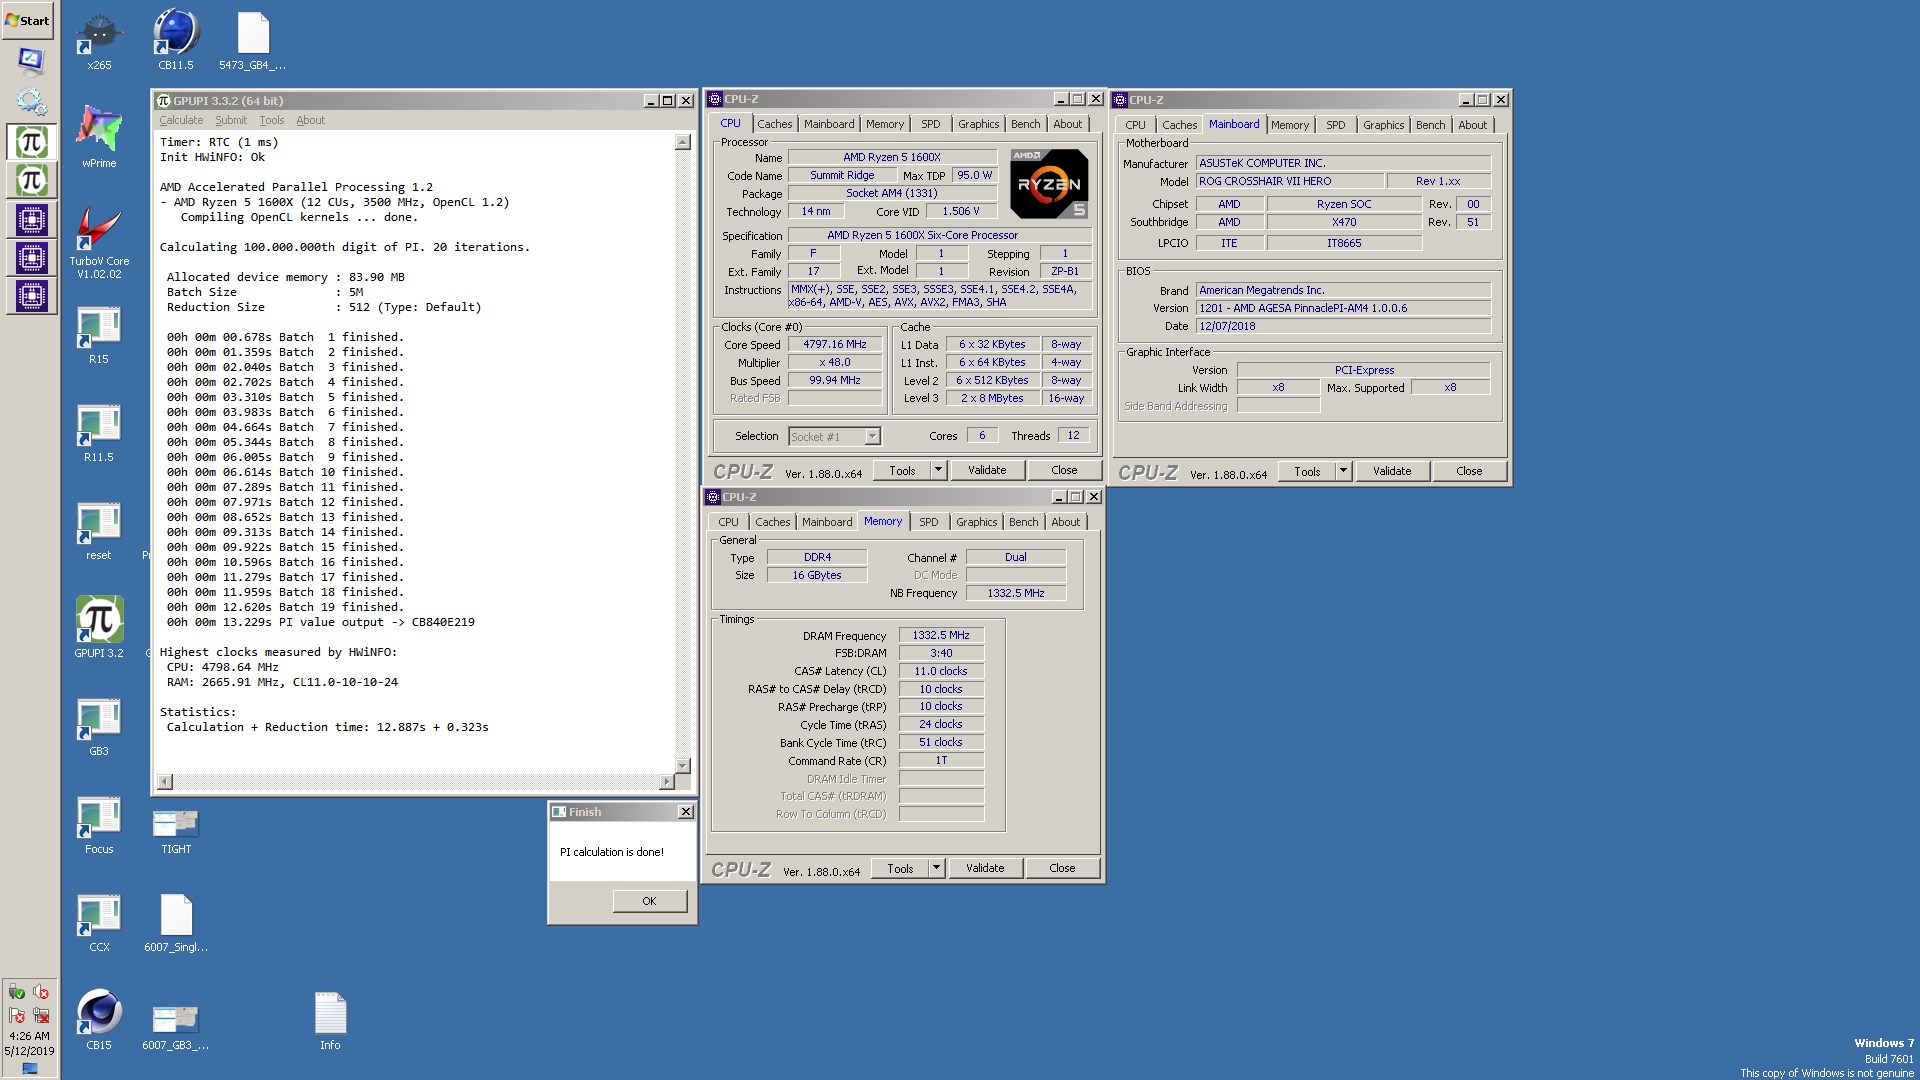Open the 6007_GB3 image file
Image resolution: width=1920 pixels, height=1080 pixels.
pyautogui.click(x=176, y=1026)
